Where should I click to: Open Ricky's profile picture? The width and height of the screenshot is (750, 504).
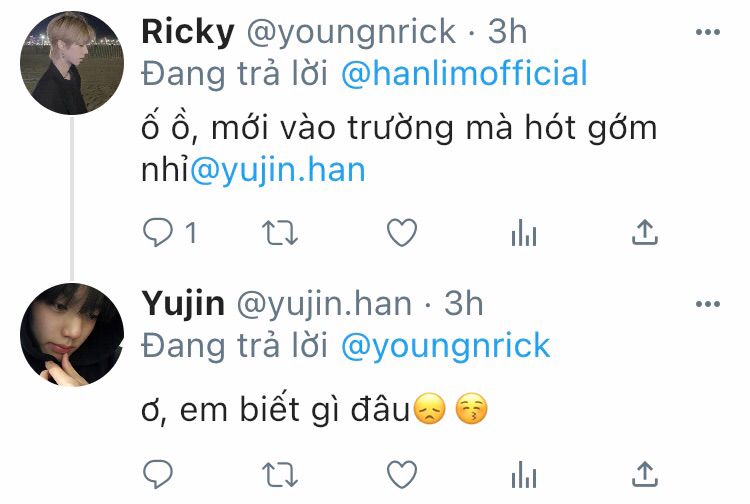(x=72, y=63)
